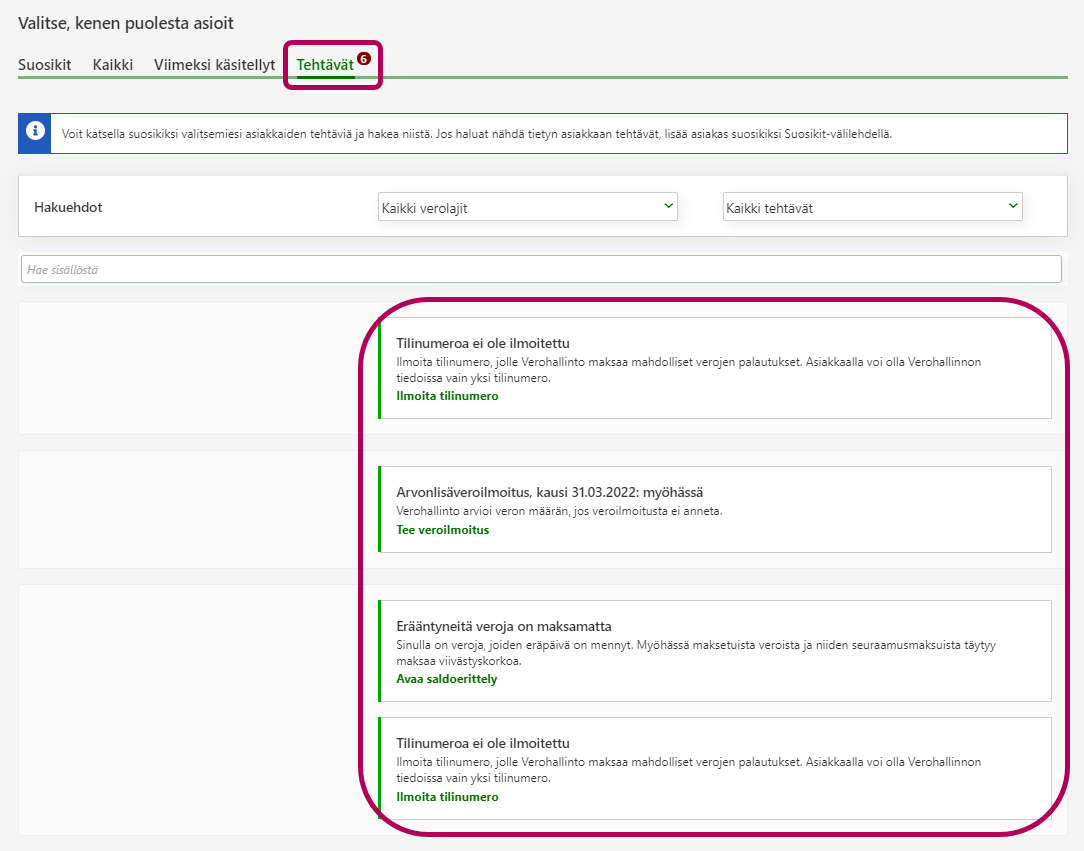The width and height of the screenshot is (1084, 851).
Task: Open the Kaikki tab
Action: (113, 65)
